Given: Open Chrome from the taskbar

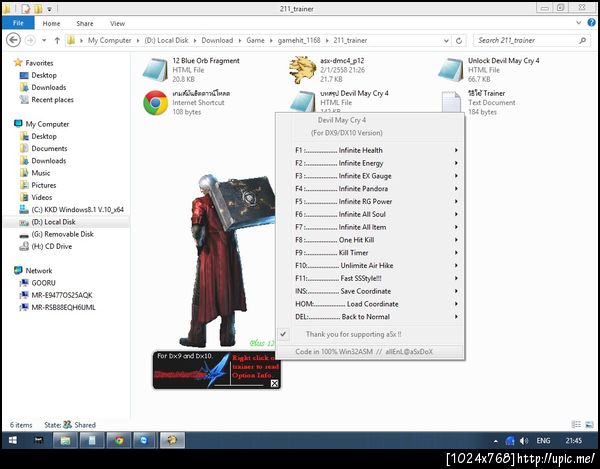Looking at the screenshot, I should (x=119, y=440).
